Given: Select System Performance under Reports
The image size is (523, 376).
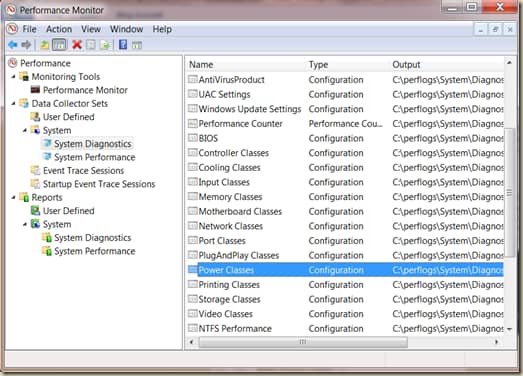Looking at the screenshot, I should pos(95,251).
